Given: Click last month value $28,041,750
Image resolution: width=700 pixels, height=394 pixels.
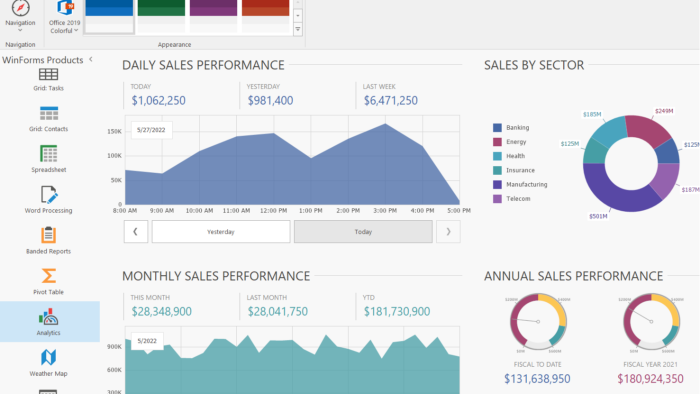Looking at the screenshot, I should (278, 311).
